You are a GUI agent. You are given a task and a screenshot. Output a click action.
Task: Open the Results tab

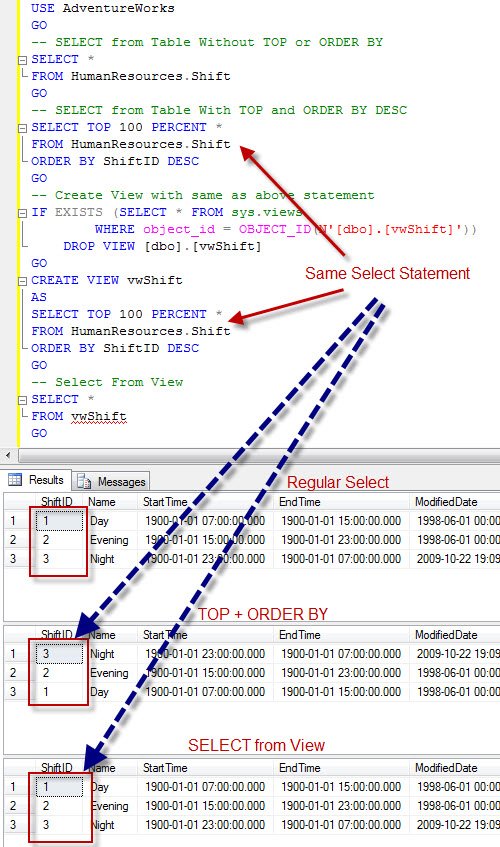(36, 480)
